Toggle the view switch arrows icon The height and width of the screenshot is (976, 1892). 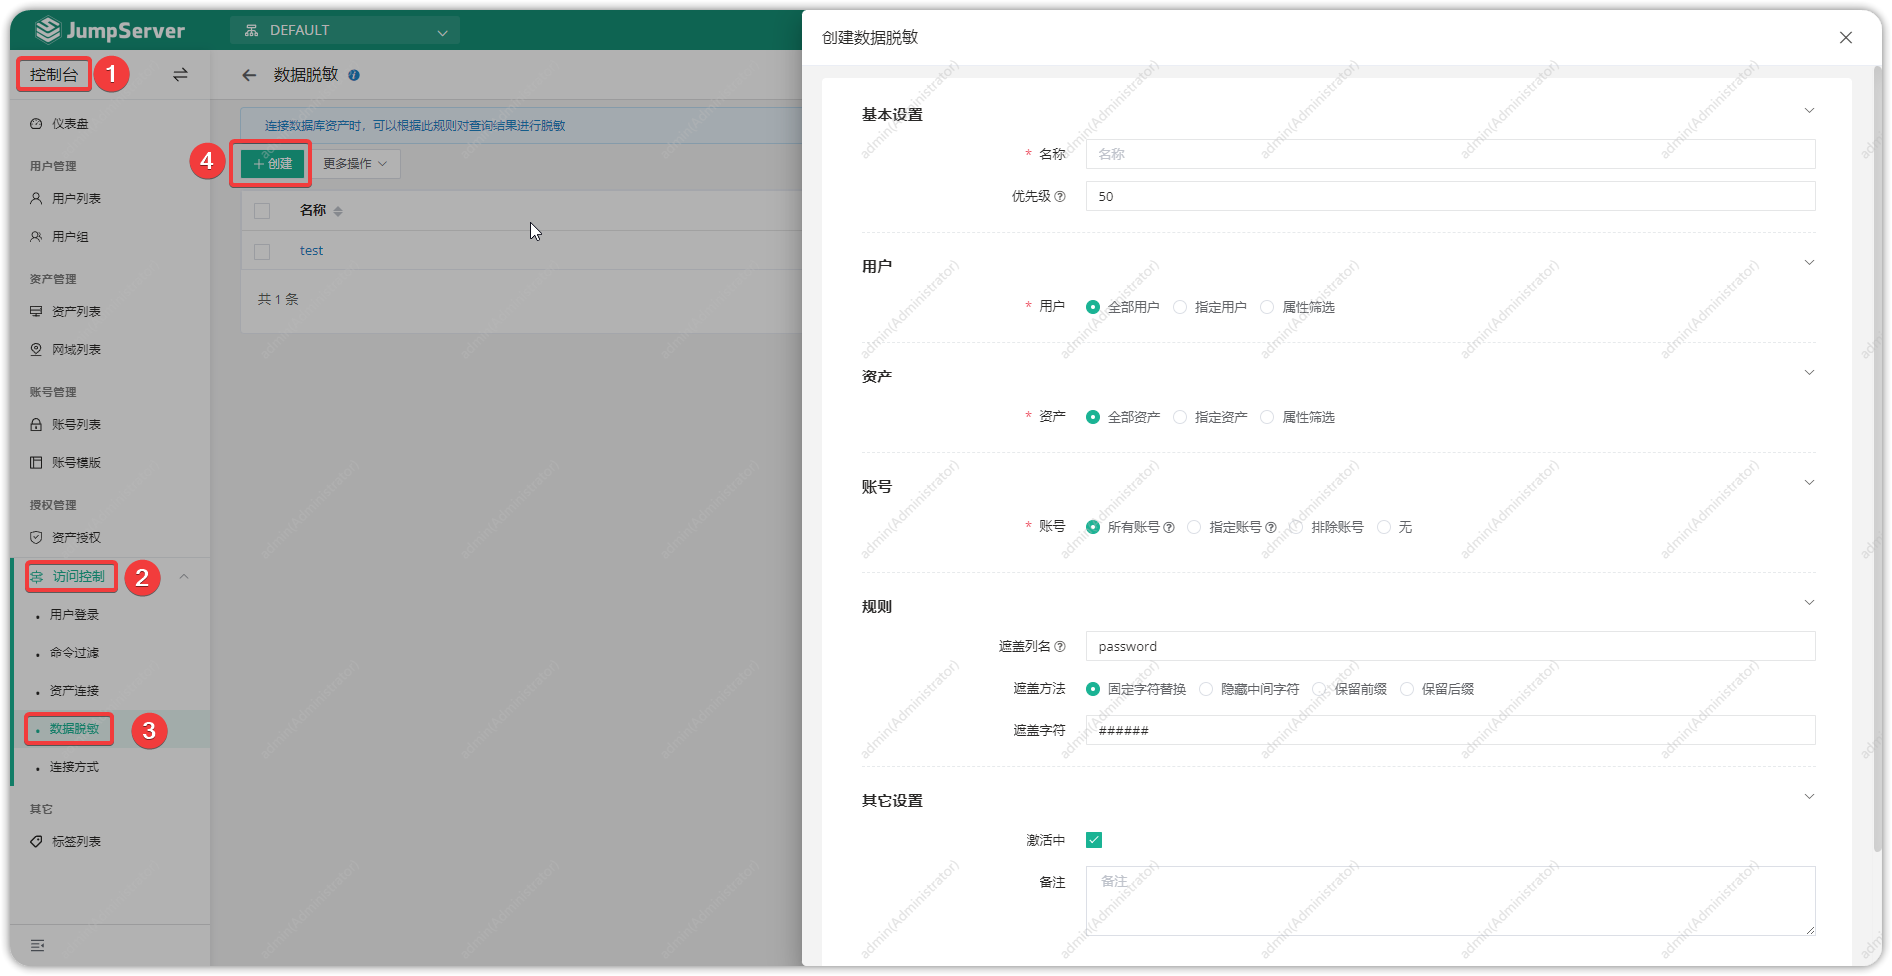(180, 75)
